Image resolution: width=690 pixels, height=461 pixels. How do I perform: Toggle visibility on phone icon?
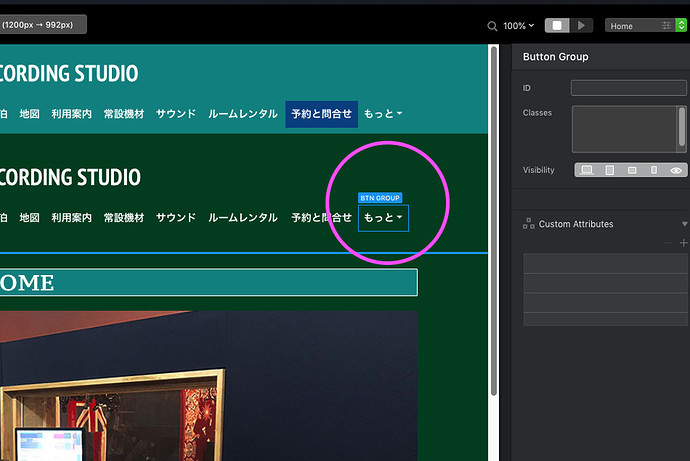click(654, 170)
